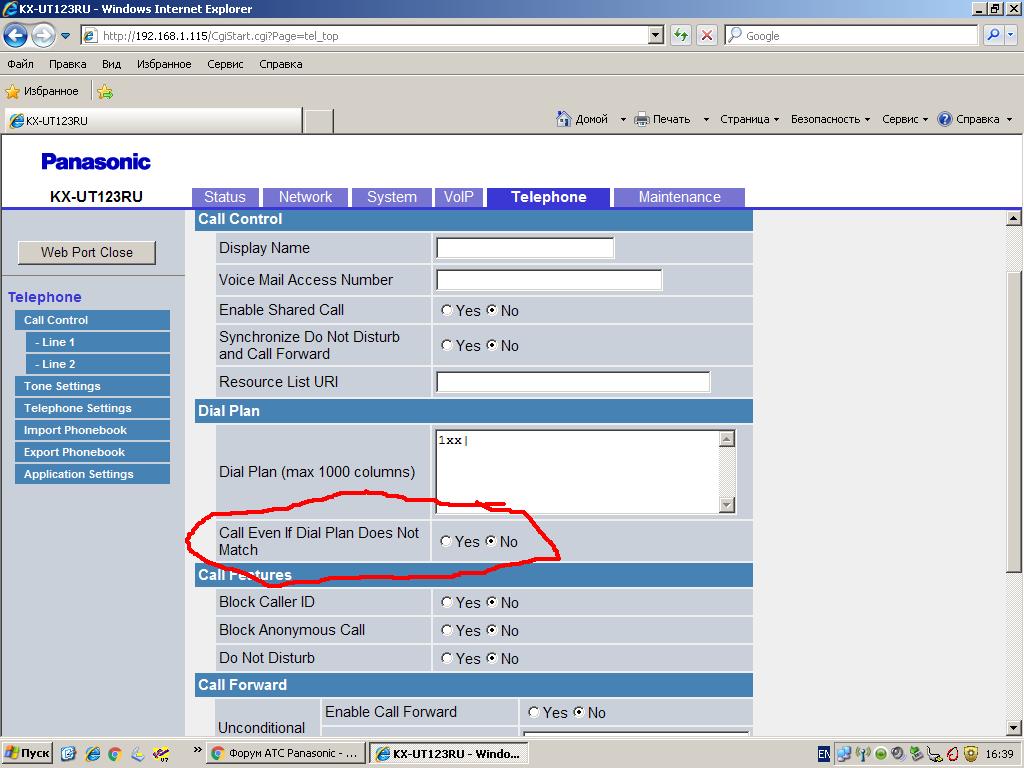Open the Избранное menu in the menu bar
Viewport: 1024px width, 768px height.
click(x=164, y=64)
